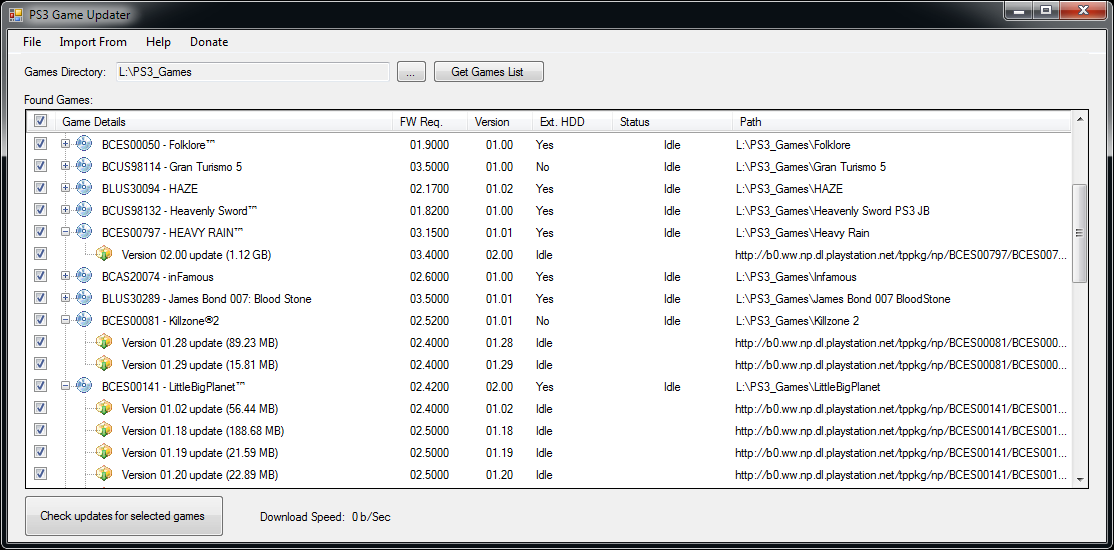Uncheck the Heavenly Sword game checkbox
The height and width of the screenshot is (550, 1114).
(40, 211)
